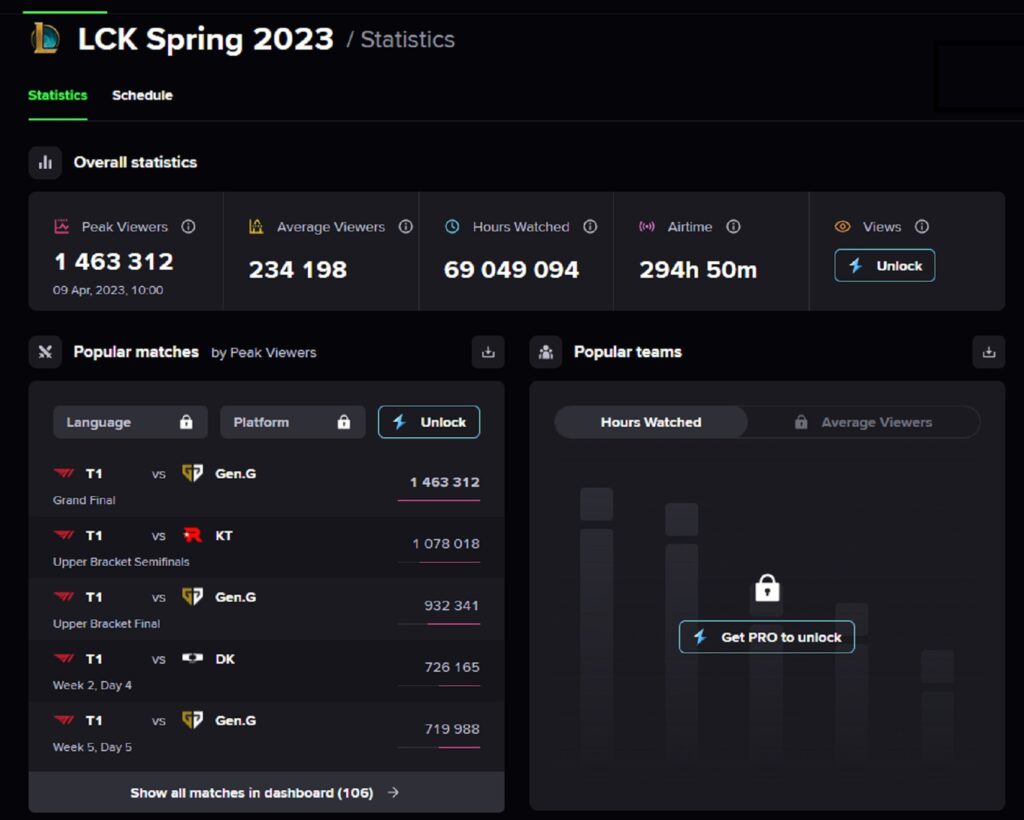Click the peak date '09 Apr, 2023, 10:00'
This screenshot has width=1024, height=820.
[108, 290]
